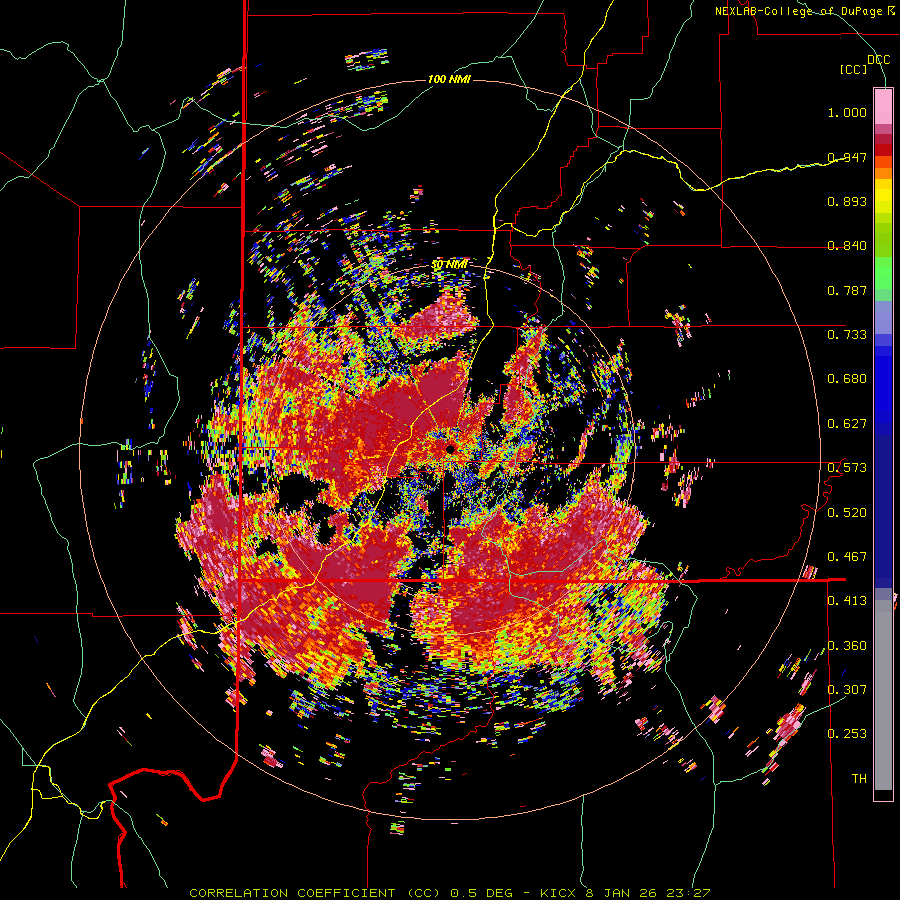Click the 100 NMI range ring label

coord(449,79)
